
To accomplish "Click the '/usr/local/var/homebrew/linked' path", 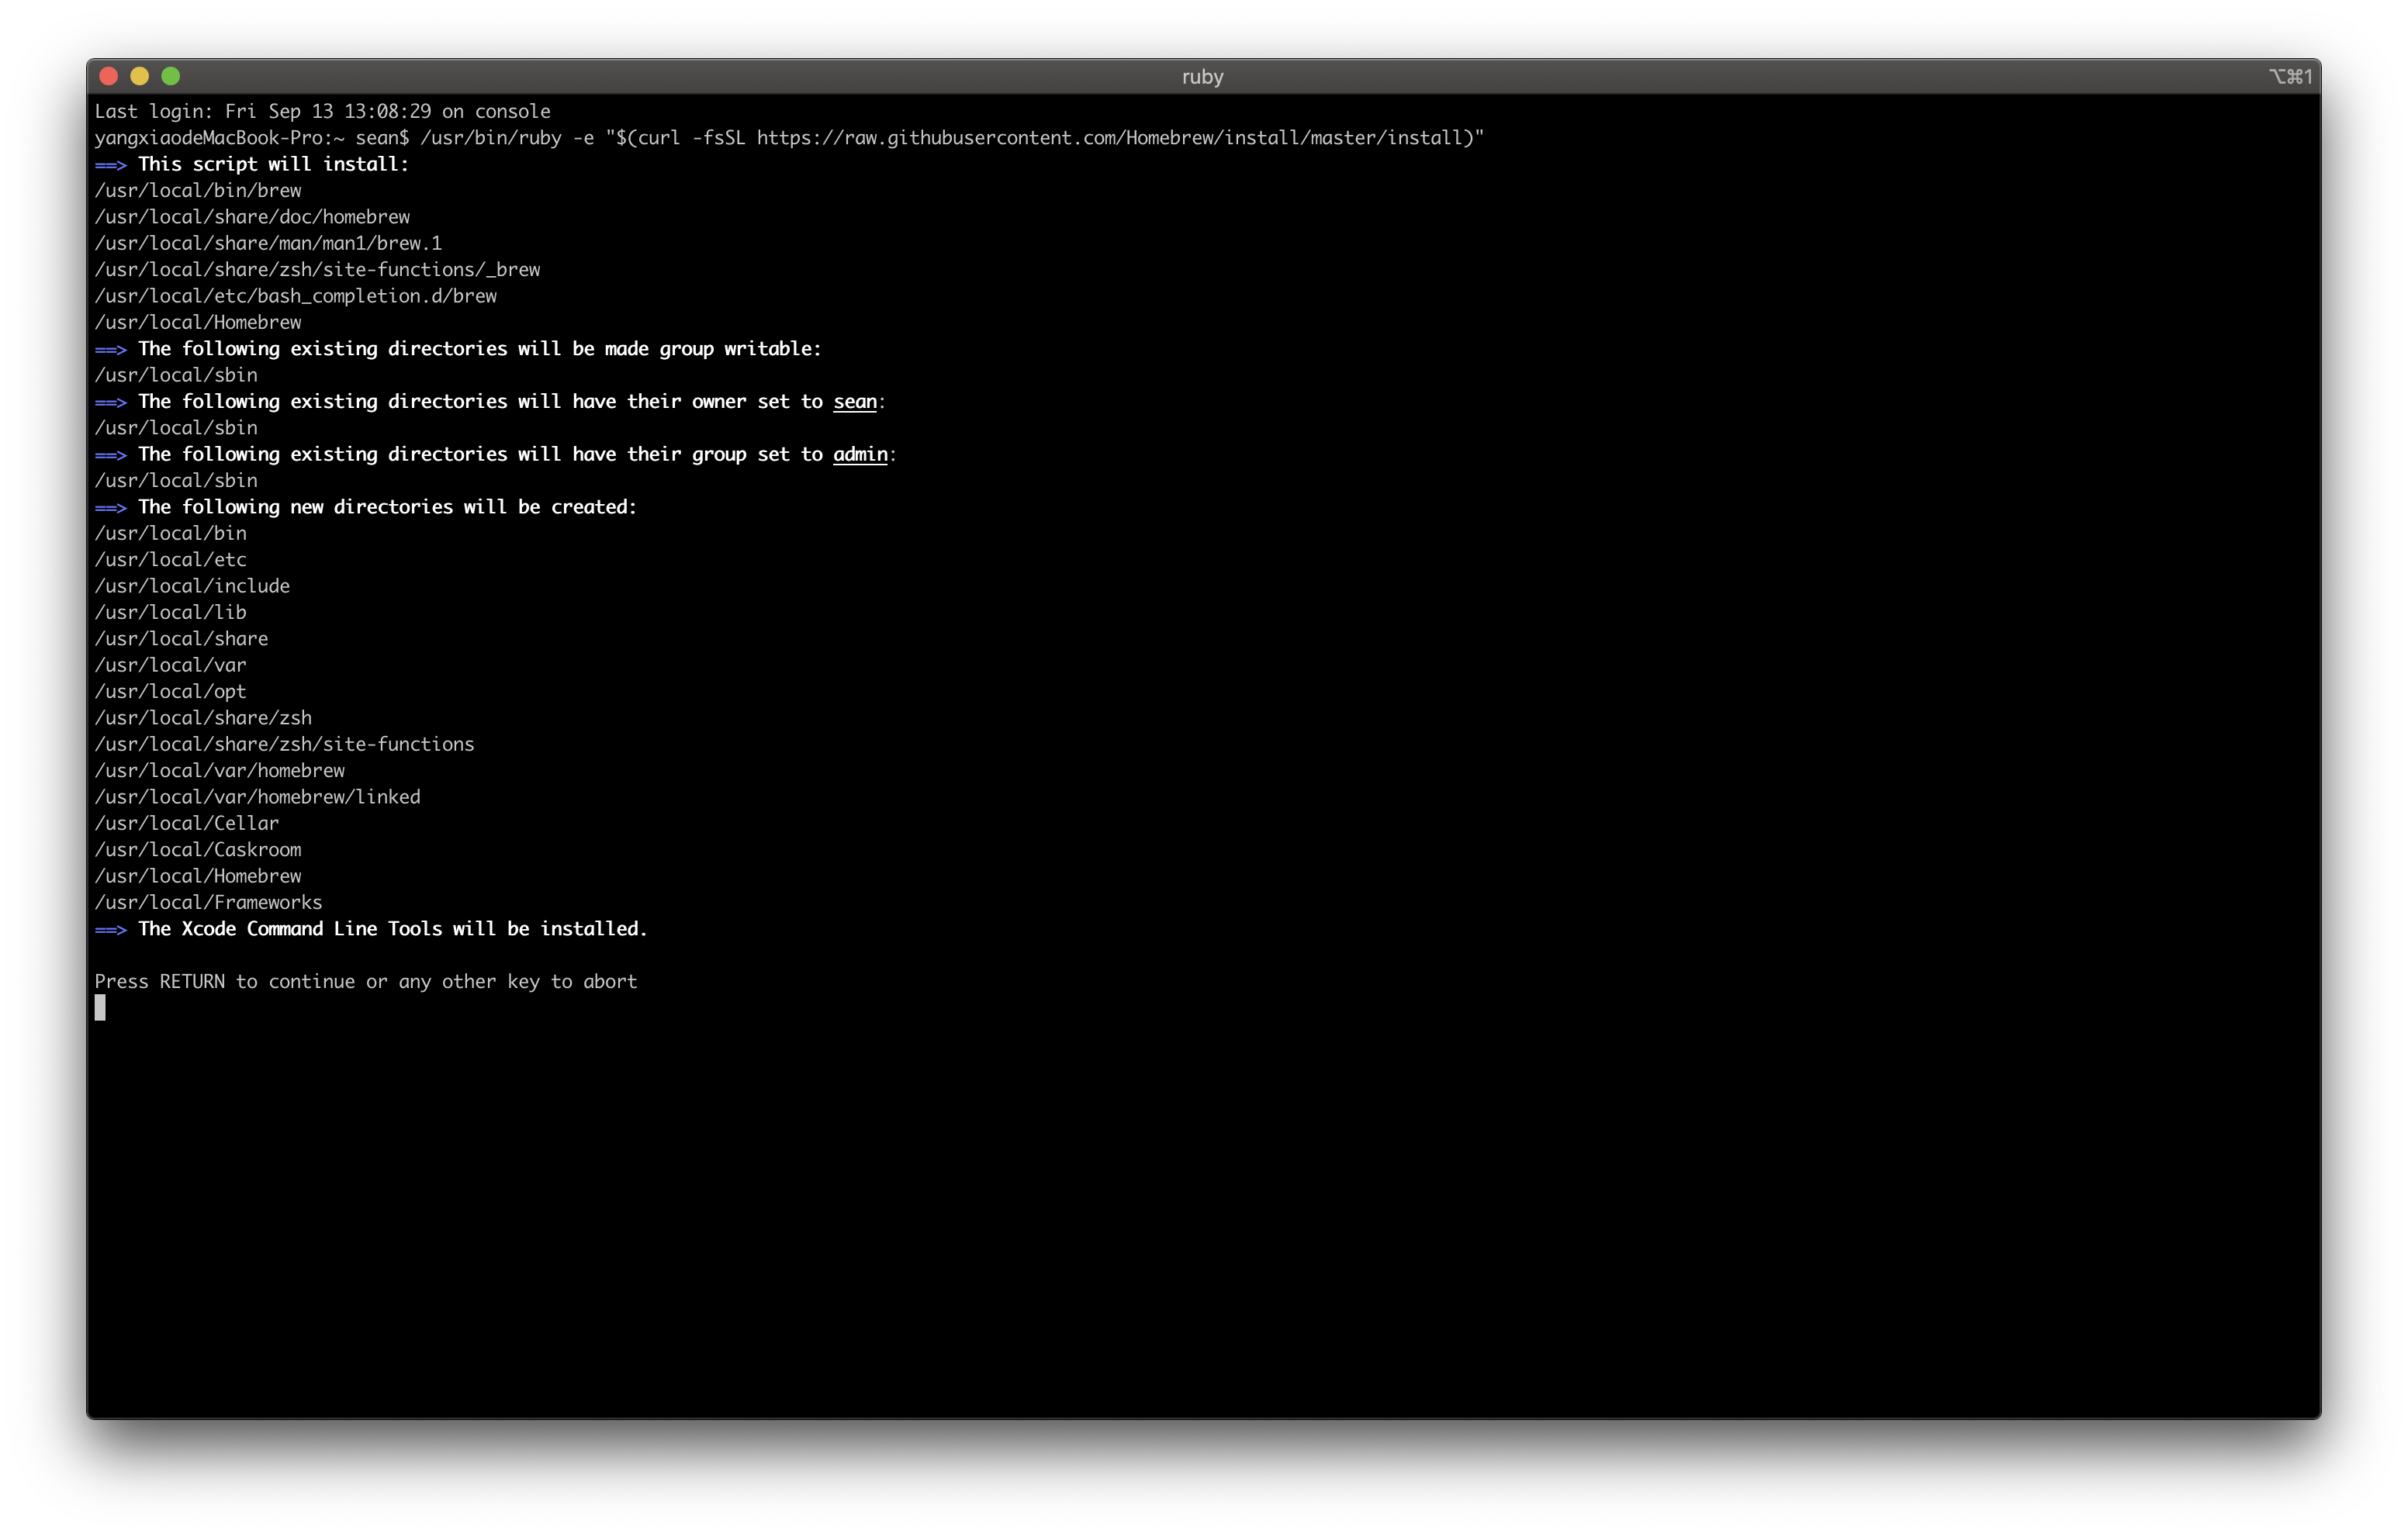I will click(257, 797).
